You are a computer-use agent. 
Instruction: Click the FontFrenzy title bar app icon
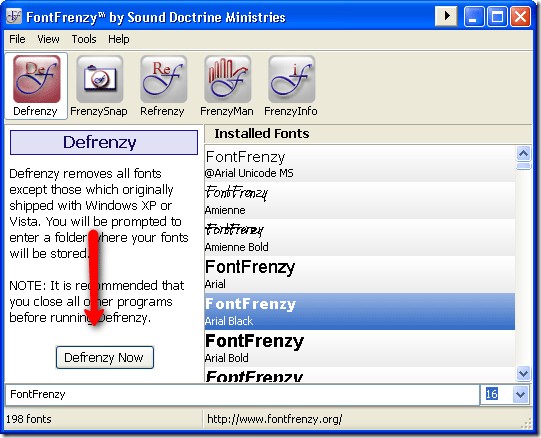[x=14, y=16]
